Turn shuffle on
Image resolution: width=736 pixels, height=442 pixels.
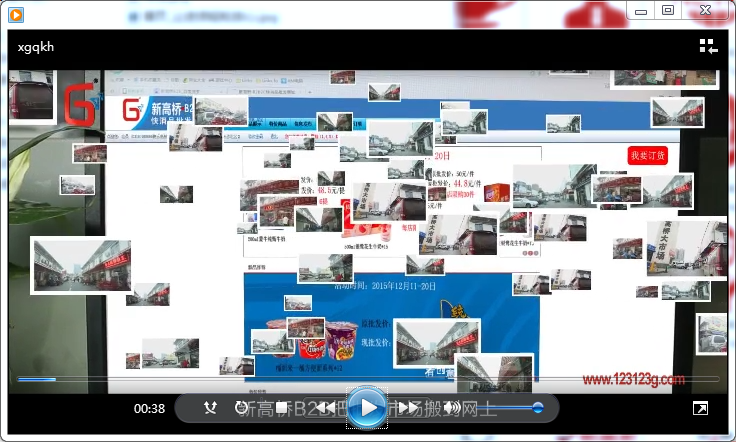[x=210, y=408]
